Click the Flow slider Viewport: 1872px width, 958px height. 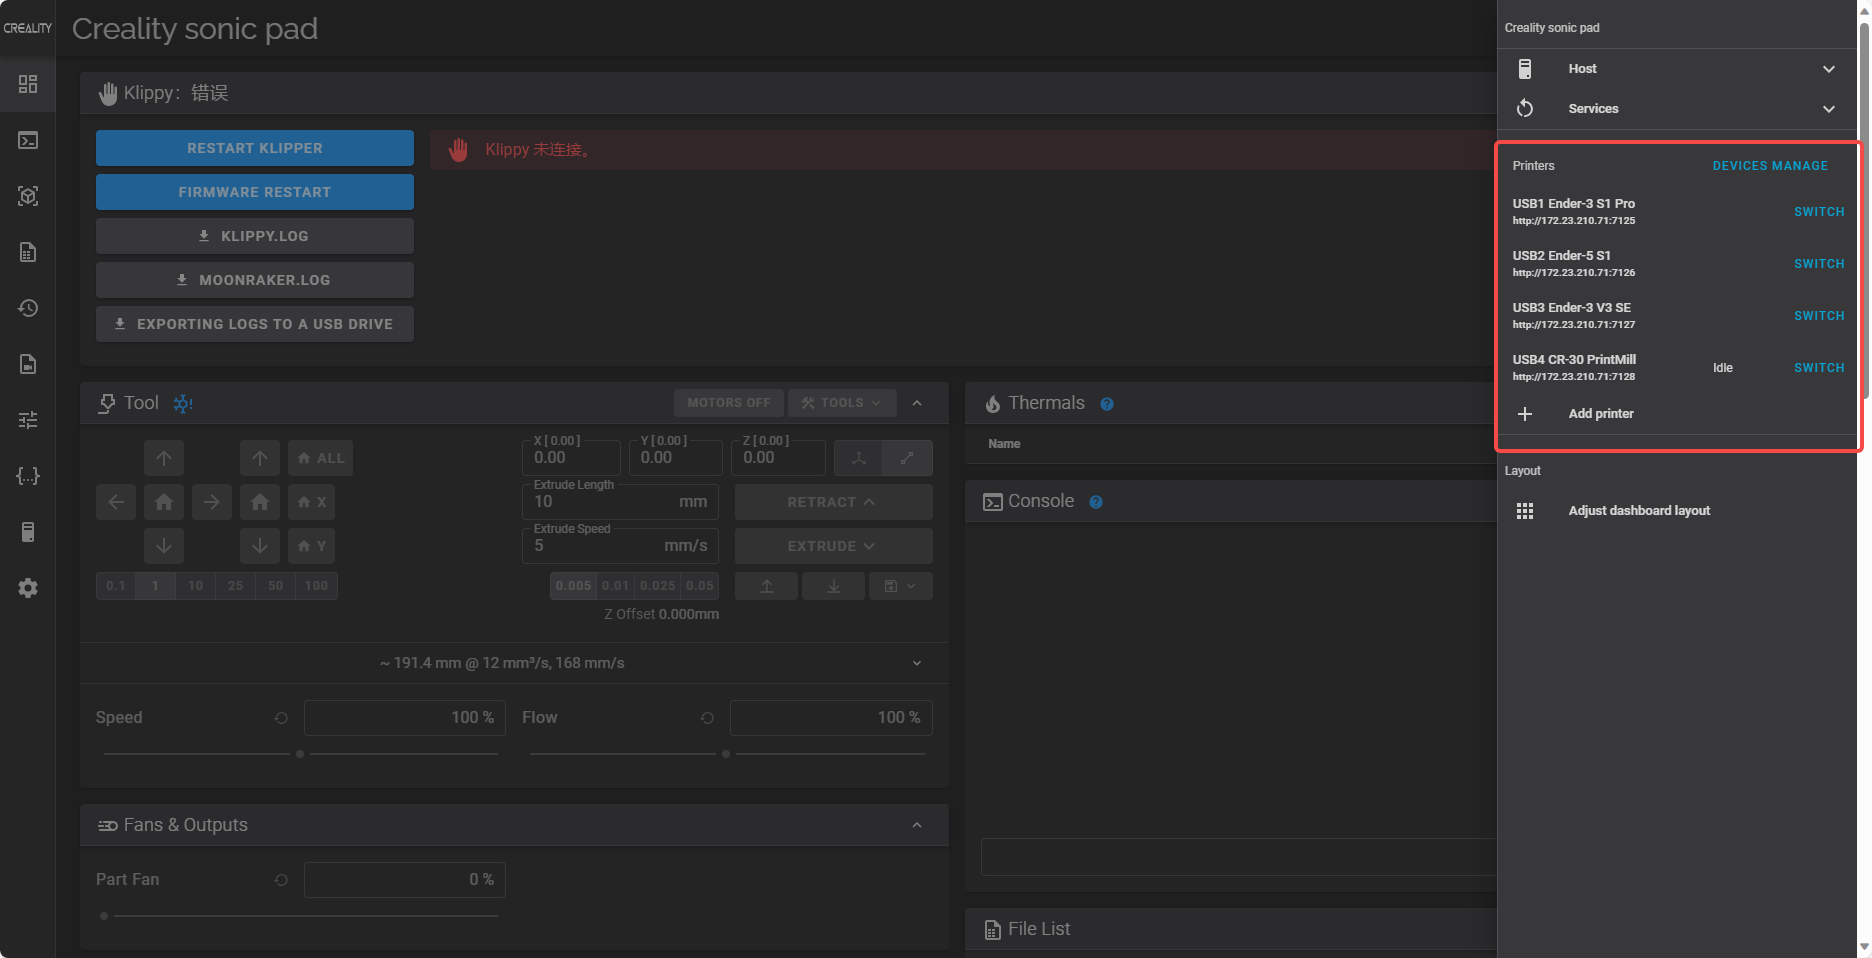727,754
